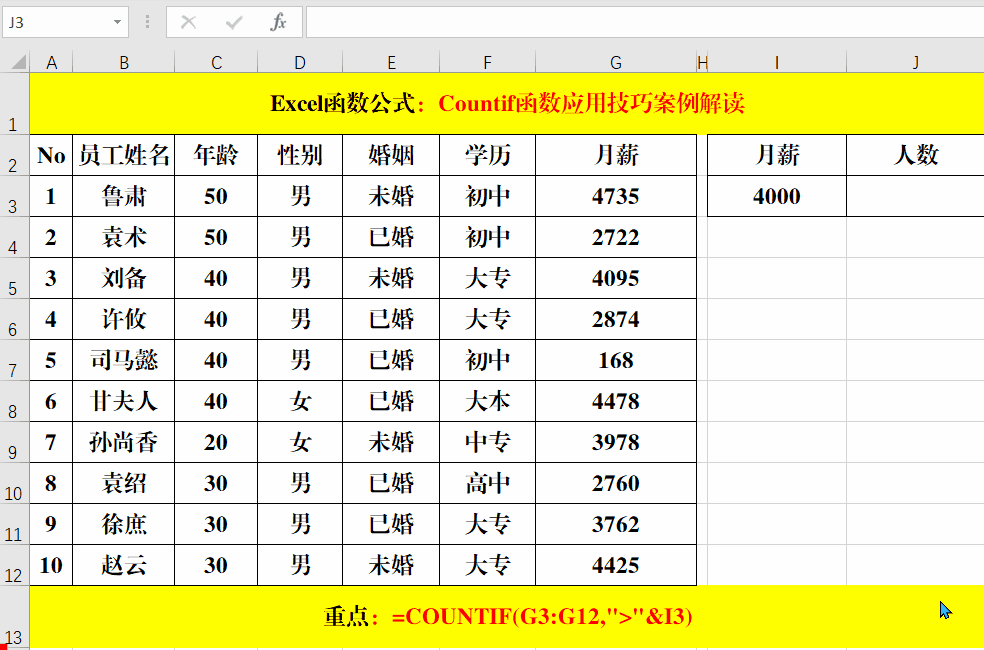984x650 pixels.
Task: Click the name cell 甘夫人
Action: [124, 401]
